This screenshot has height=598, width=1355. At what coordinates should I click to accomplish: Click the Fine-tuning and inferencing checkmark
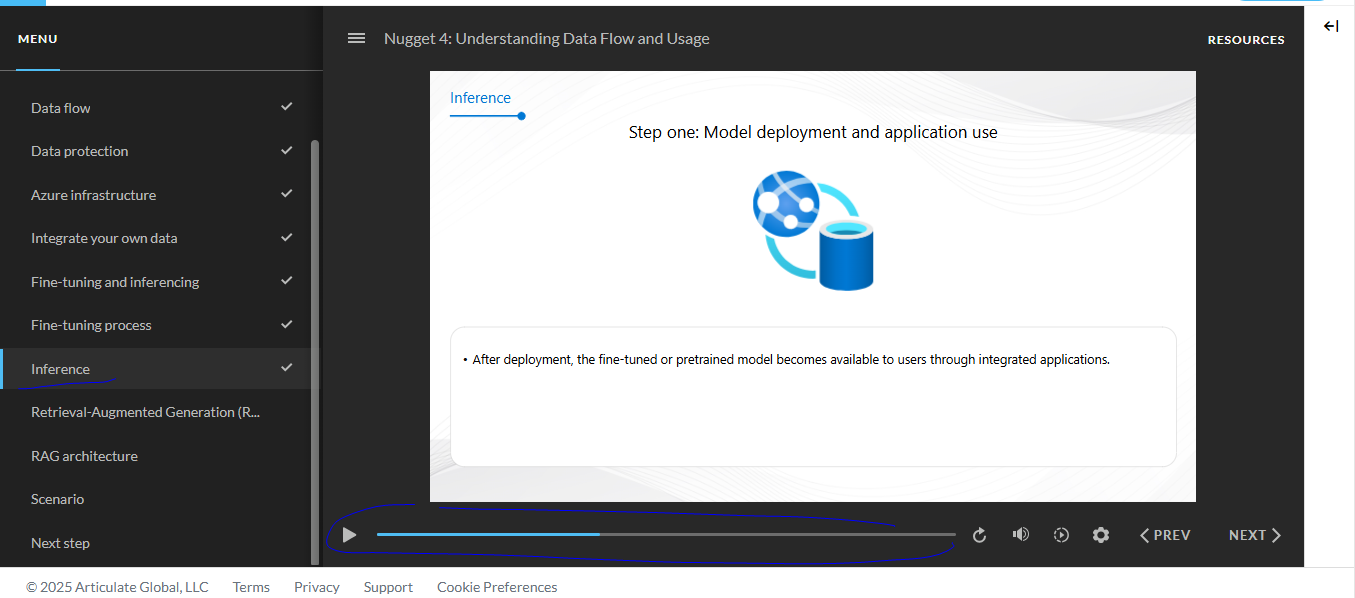tap(287, 280)
